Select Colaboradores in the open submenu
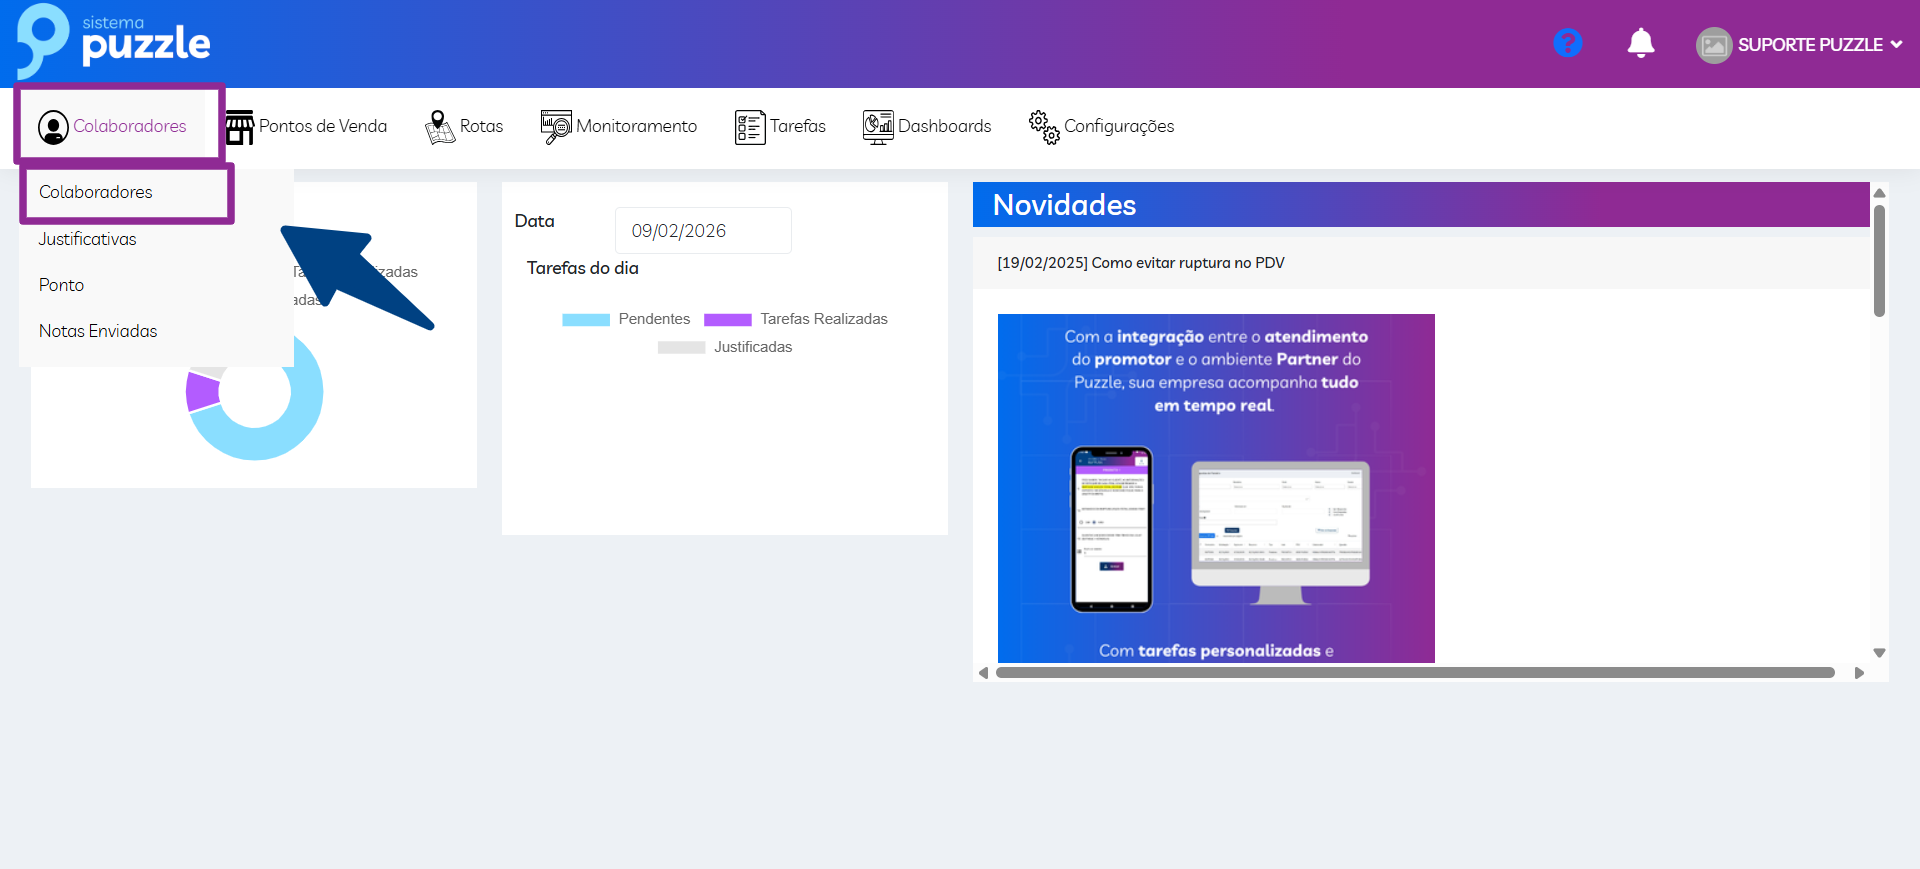Viewport: 1920px width, 869px height. 96,192
